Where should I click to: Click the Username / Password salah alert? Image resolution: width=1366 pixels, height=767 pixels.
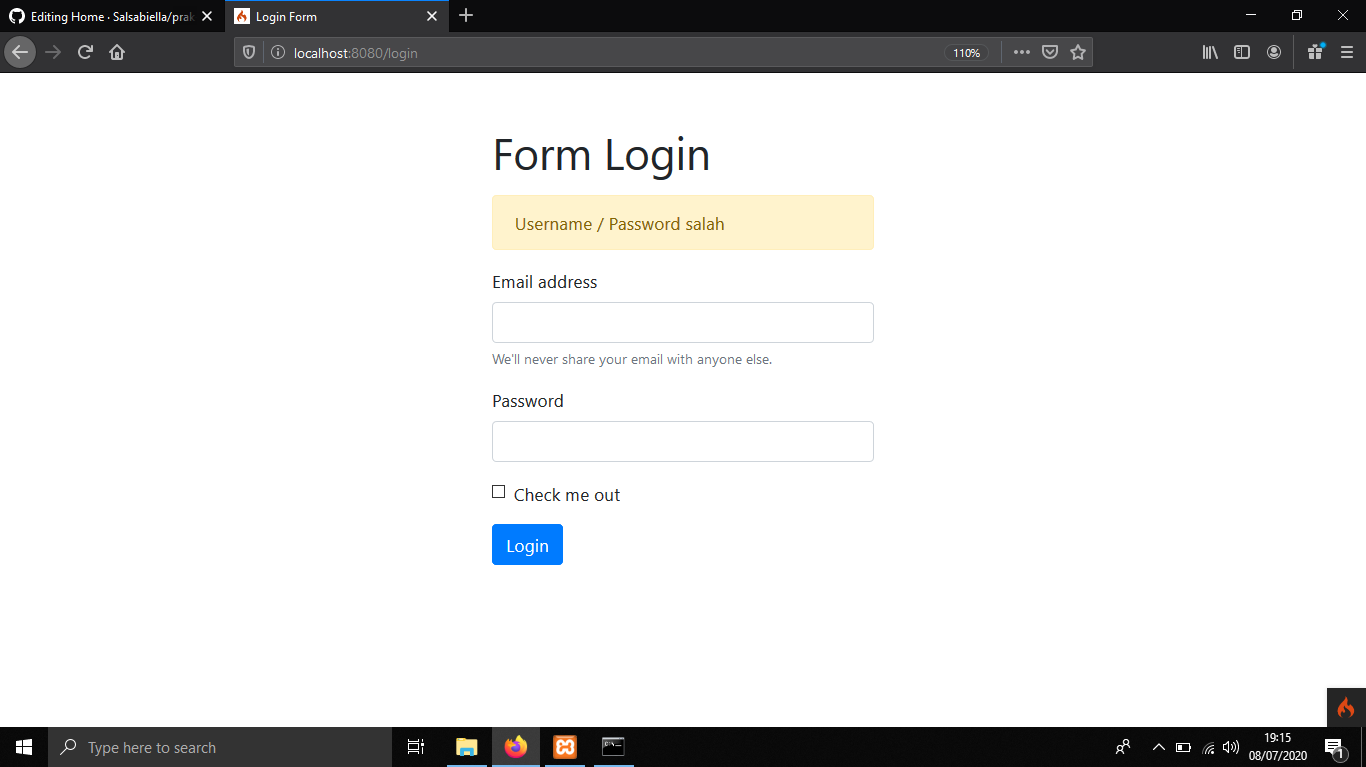coord(683,223)
